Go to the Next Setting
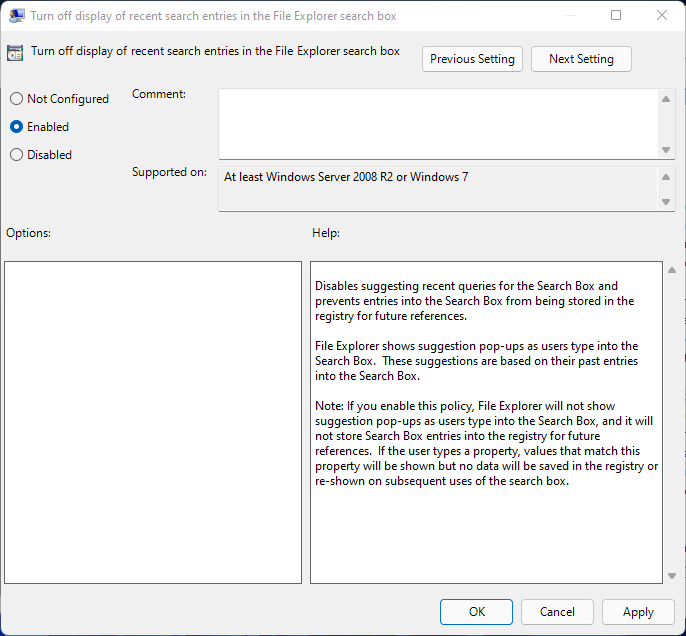This screenshot has width=686, height=636. (x=581, y=59)
